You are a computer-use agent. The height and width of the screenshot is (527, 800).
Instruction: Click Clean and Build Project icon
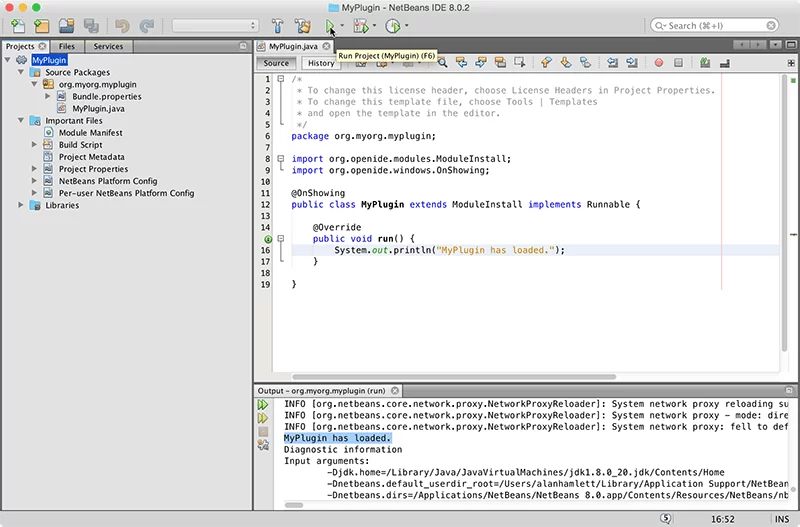click(x=303, y=26)
